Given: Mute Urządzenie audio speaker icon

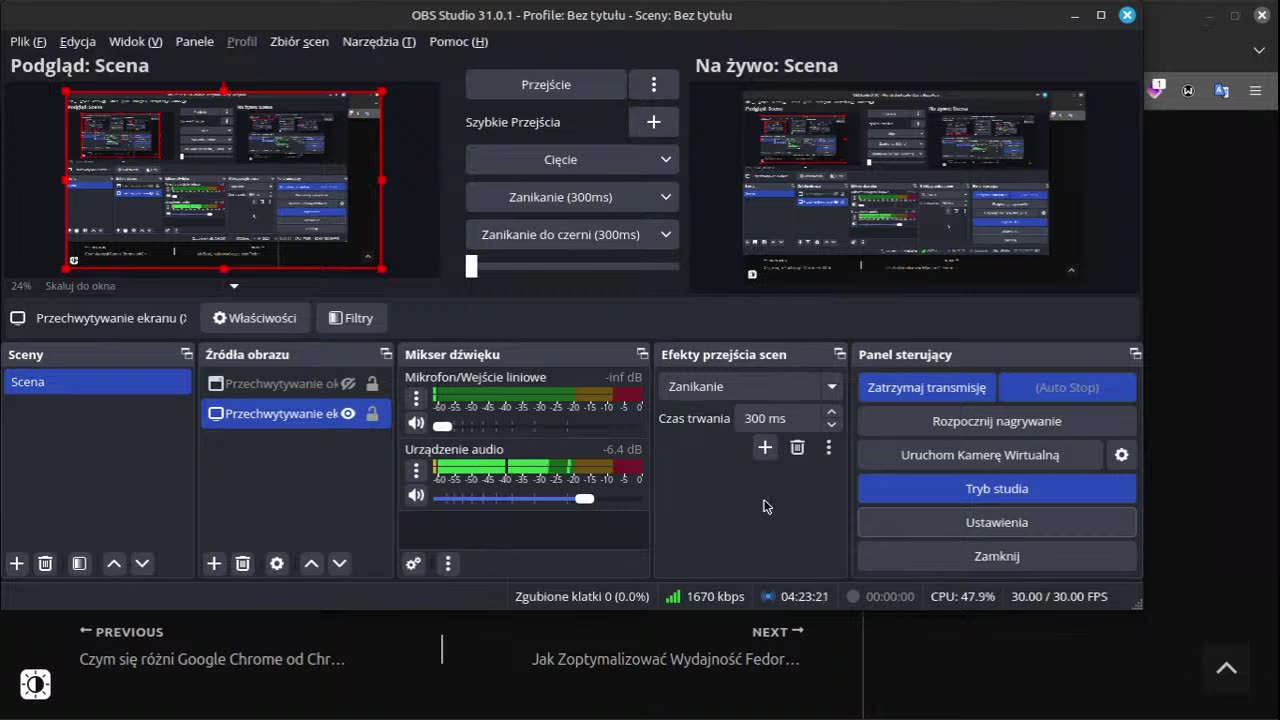Looking at the screenshot, I should [416, 495].
